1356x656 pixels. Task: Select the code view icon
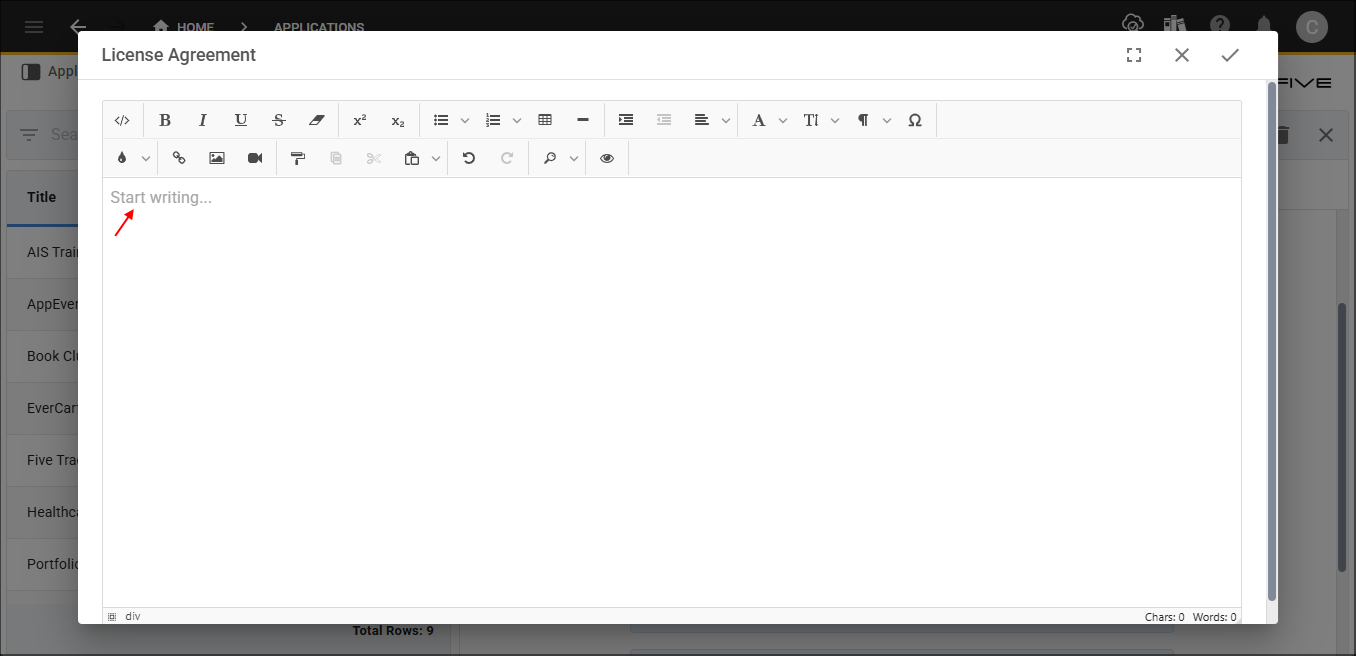click(122, 119)
